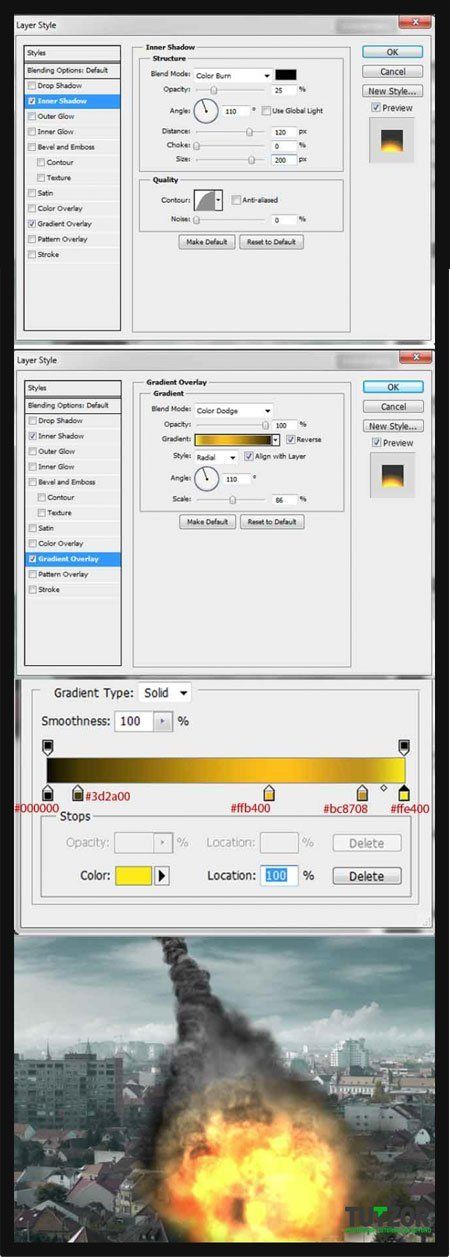Click Make Default in Inner Shadow dialog
Viewport: 450px width, 1257px height.
pyautogui.click(x=206, y=242)
